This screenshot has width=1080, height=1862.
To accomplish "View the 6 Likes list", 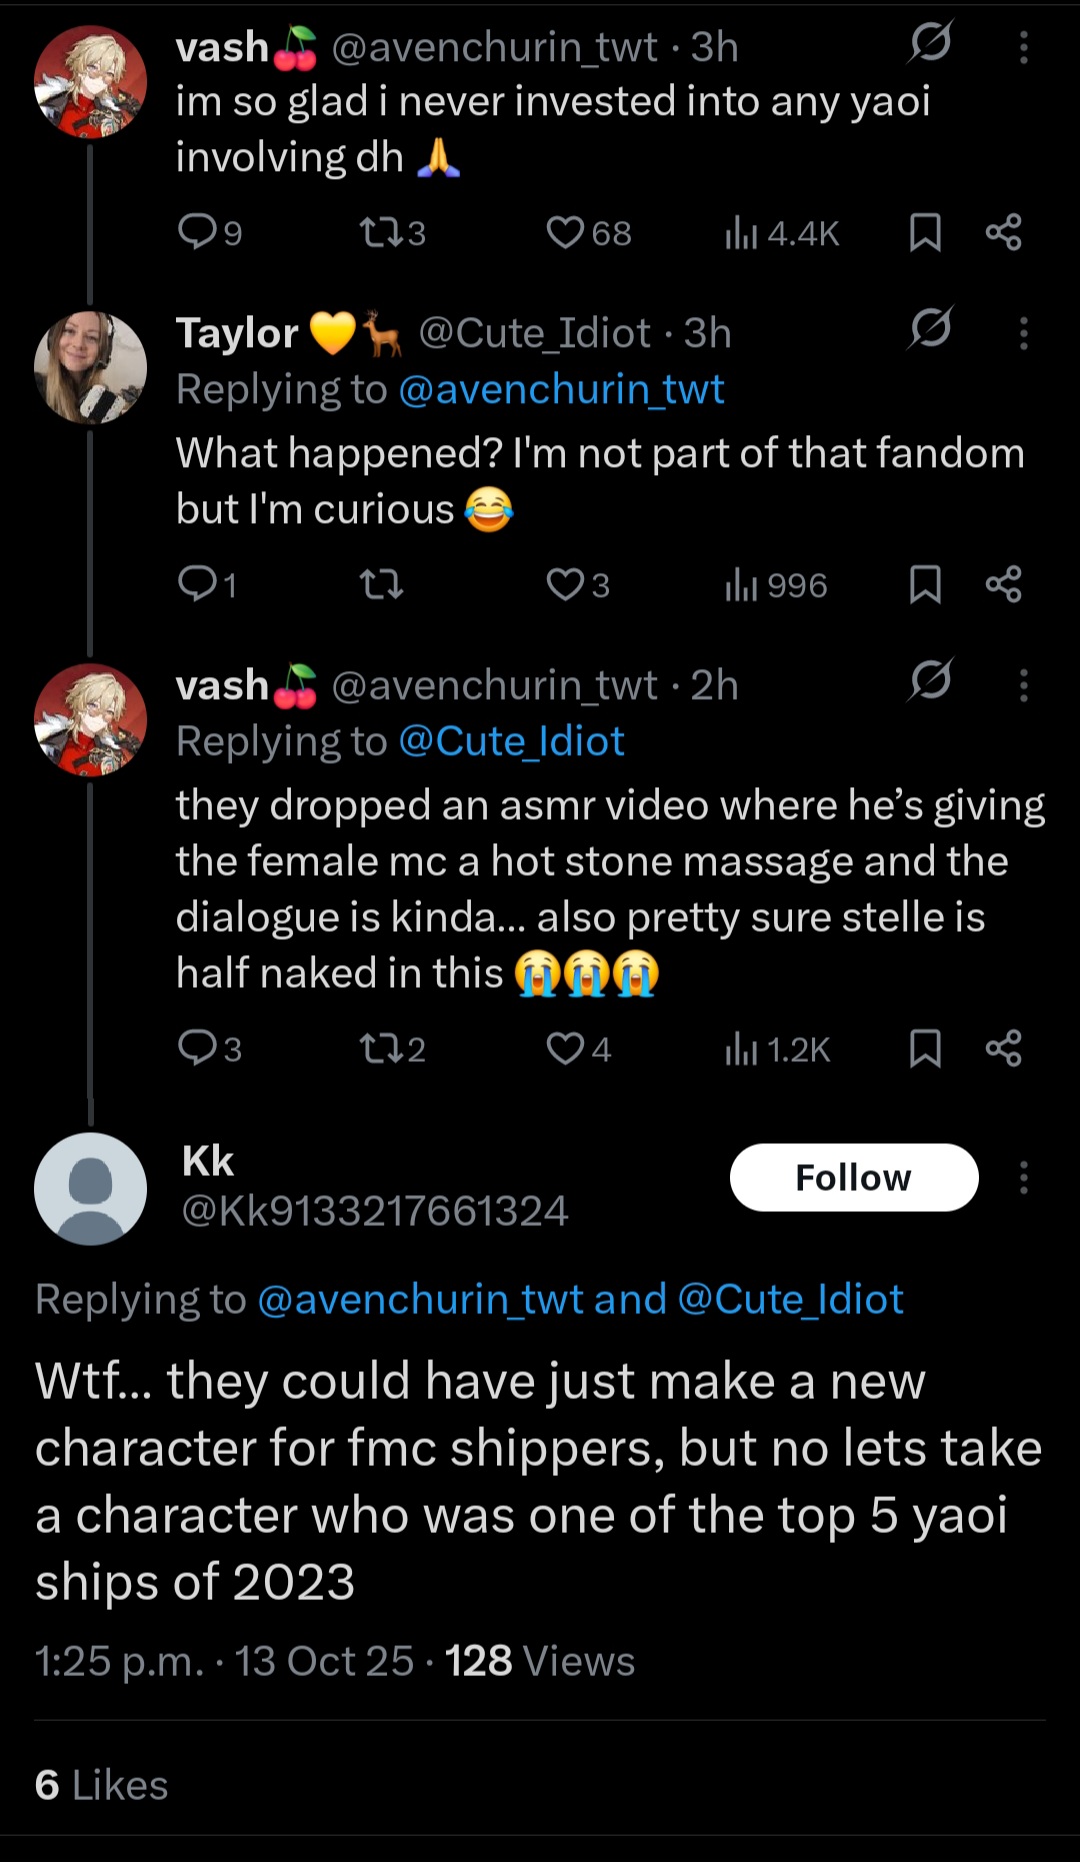I will click(101, 1785).
